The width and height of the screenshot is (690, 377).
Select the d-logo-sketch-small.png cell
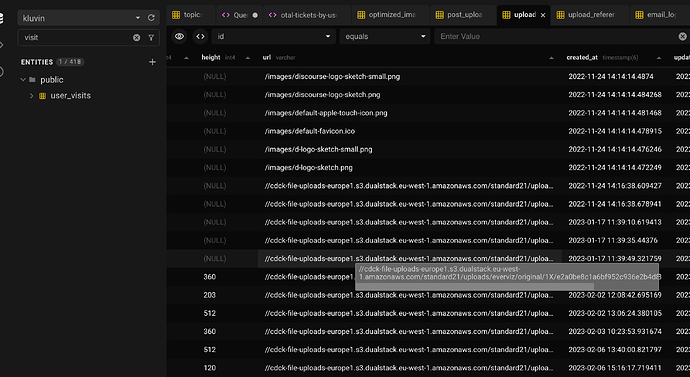pos(319,150)
